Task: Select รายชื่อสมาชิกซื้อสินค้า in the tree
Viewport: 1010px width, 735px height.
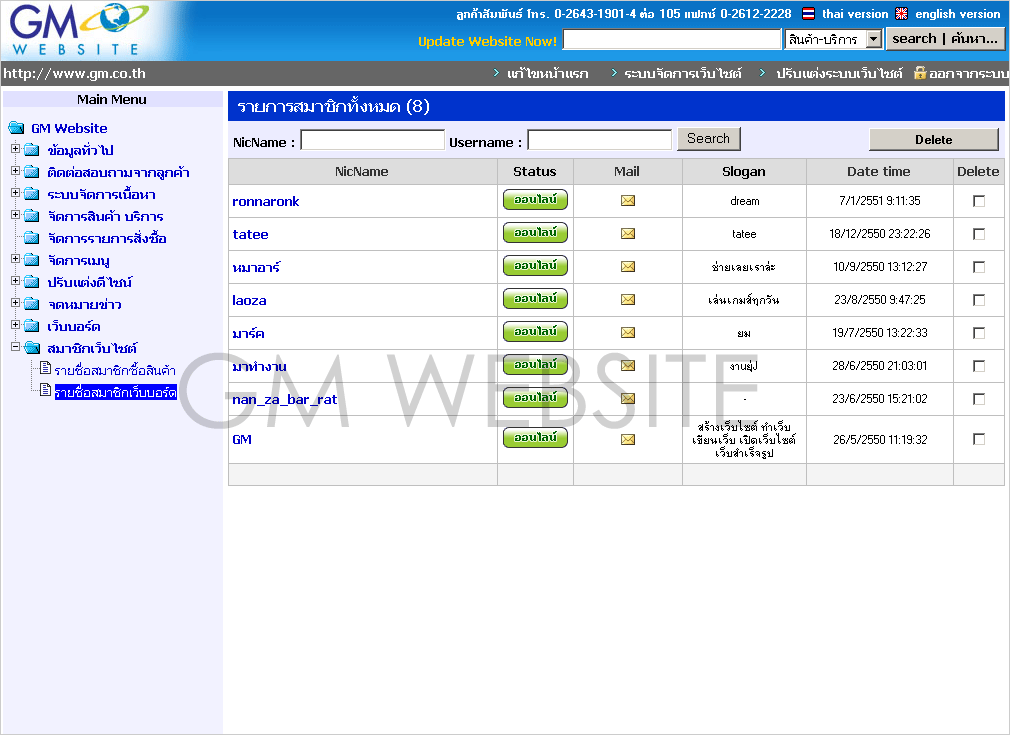Action: coord(115,370)
